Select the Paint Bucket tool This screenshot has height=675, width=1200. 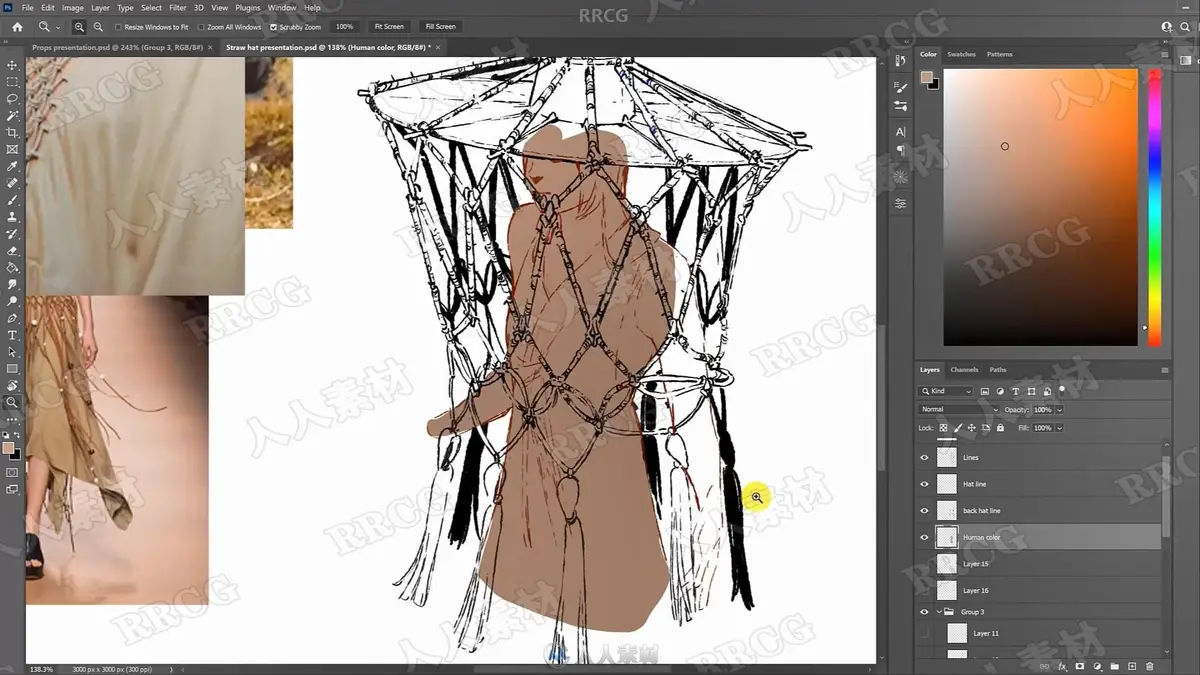click(12, 268)
